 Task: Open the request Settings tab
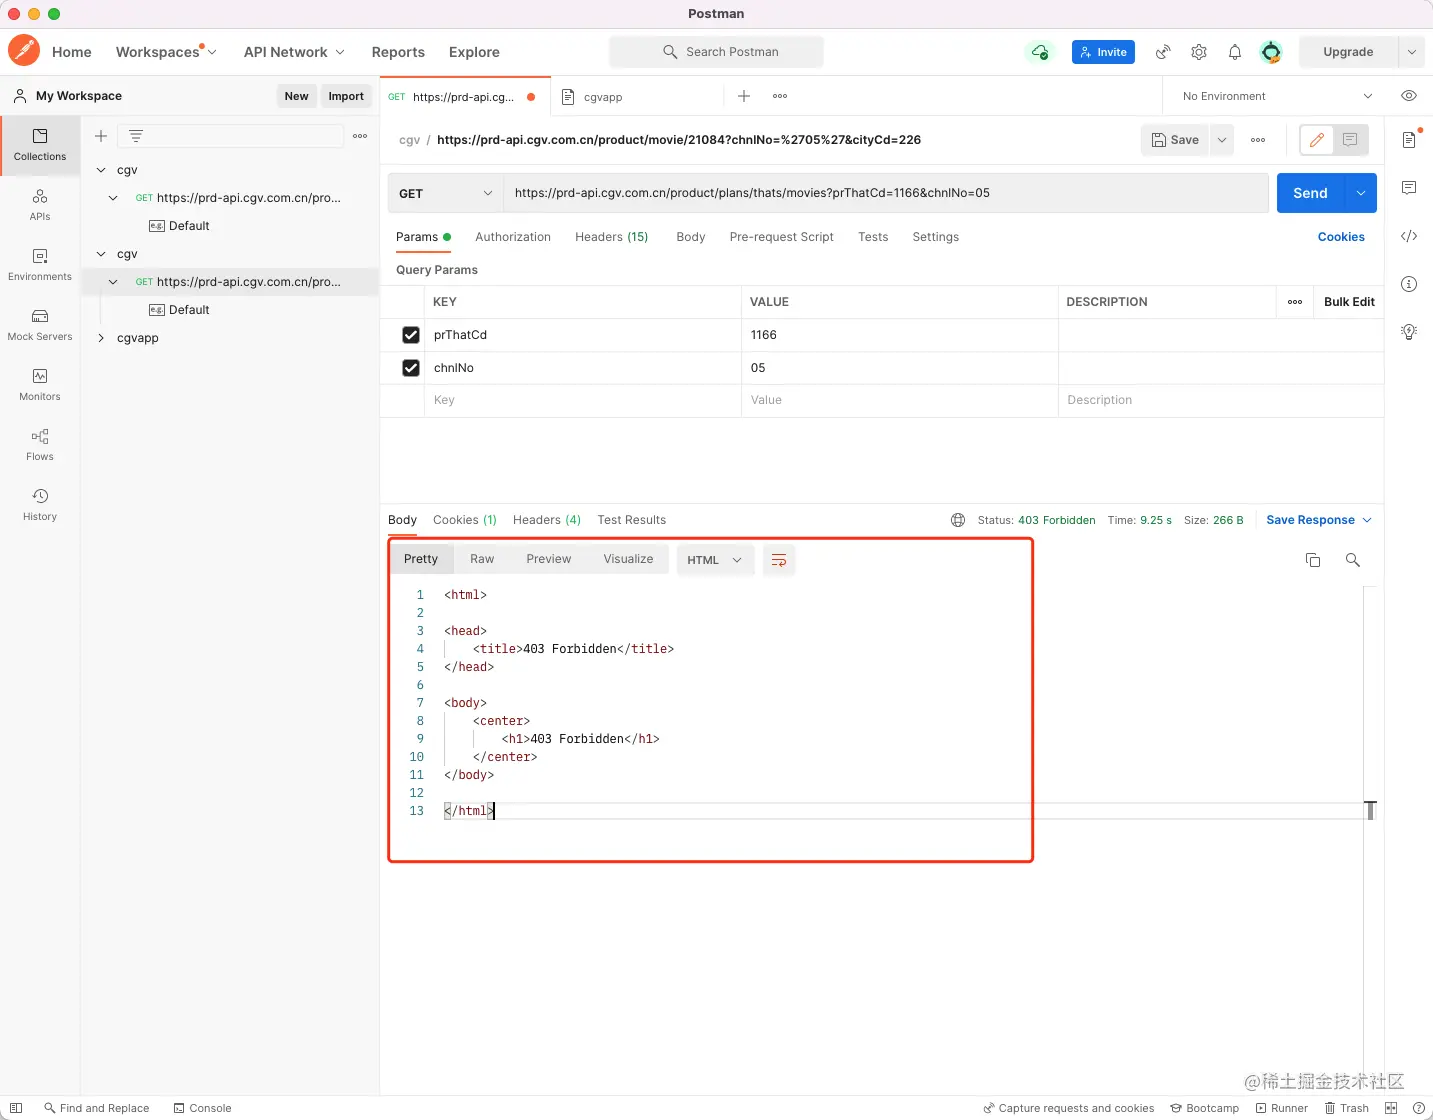[936, 237]
